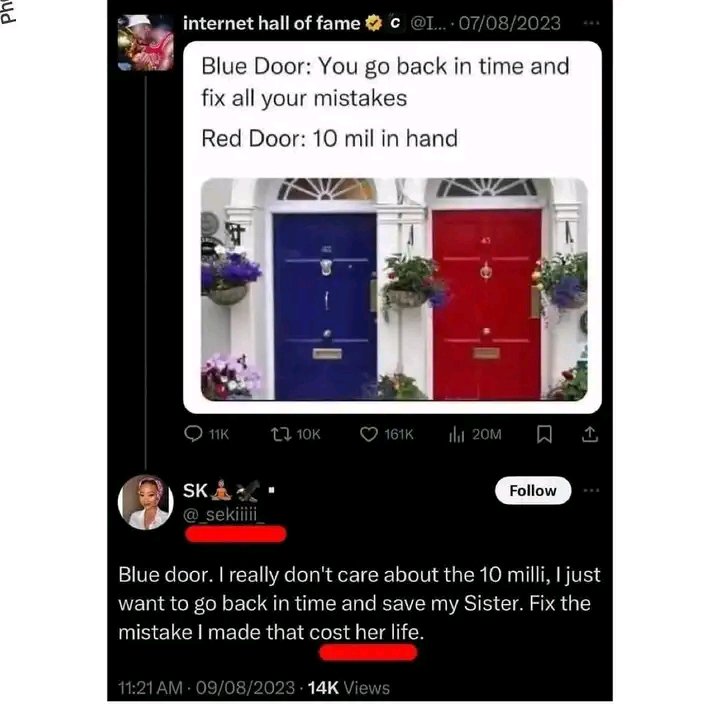Image resolution: width=720 pixels, height=720 pixels.
Task: Click the gold verified badge icon
Action: coord(373,23)
